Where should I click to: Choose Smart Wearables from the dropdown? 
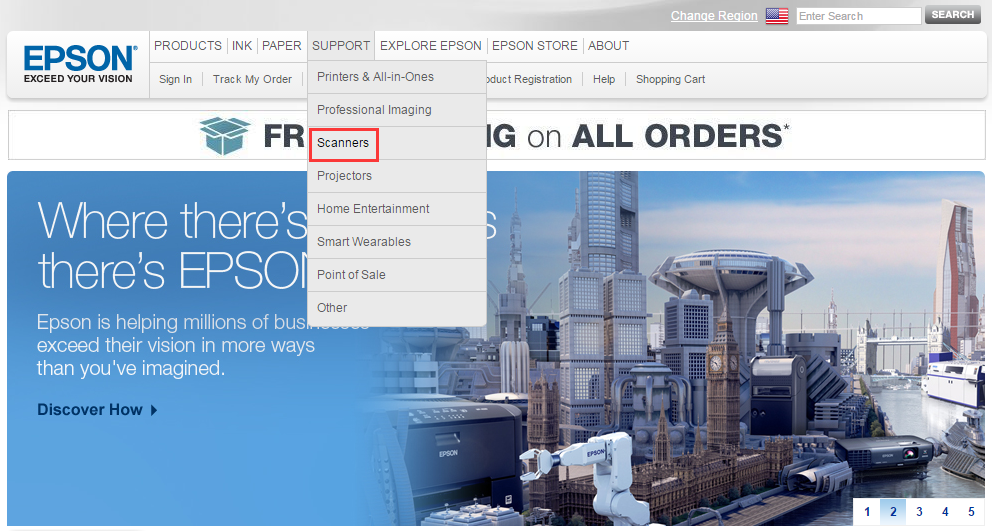click(x=364, y=242)
